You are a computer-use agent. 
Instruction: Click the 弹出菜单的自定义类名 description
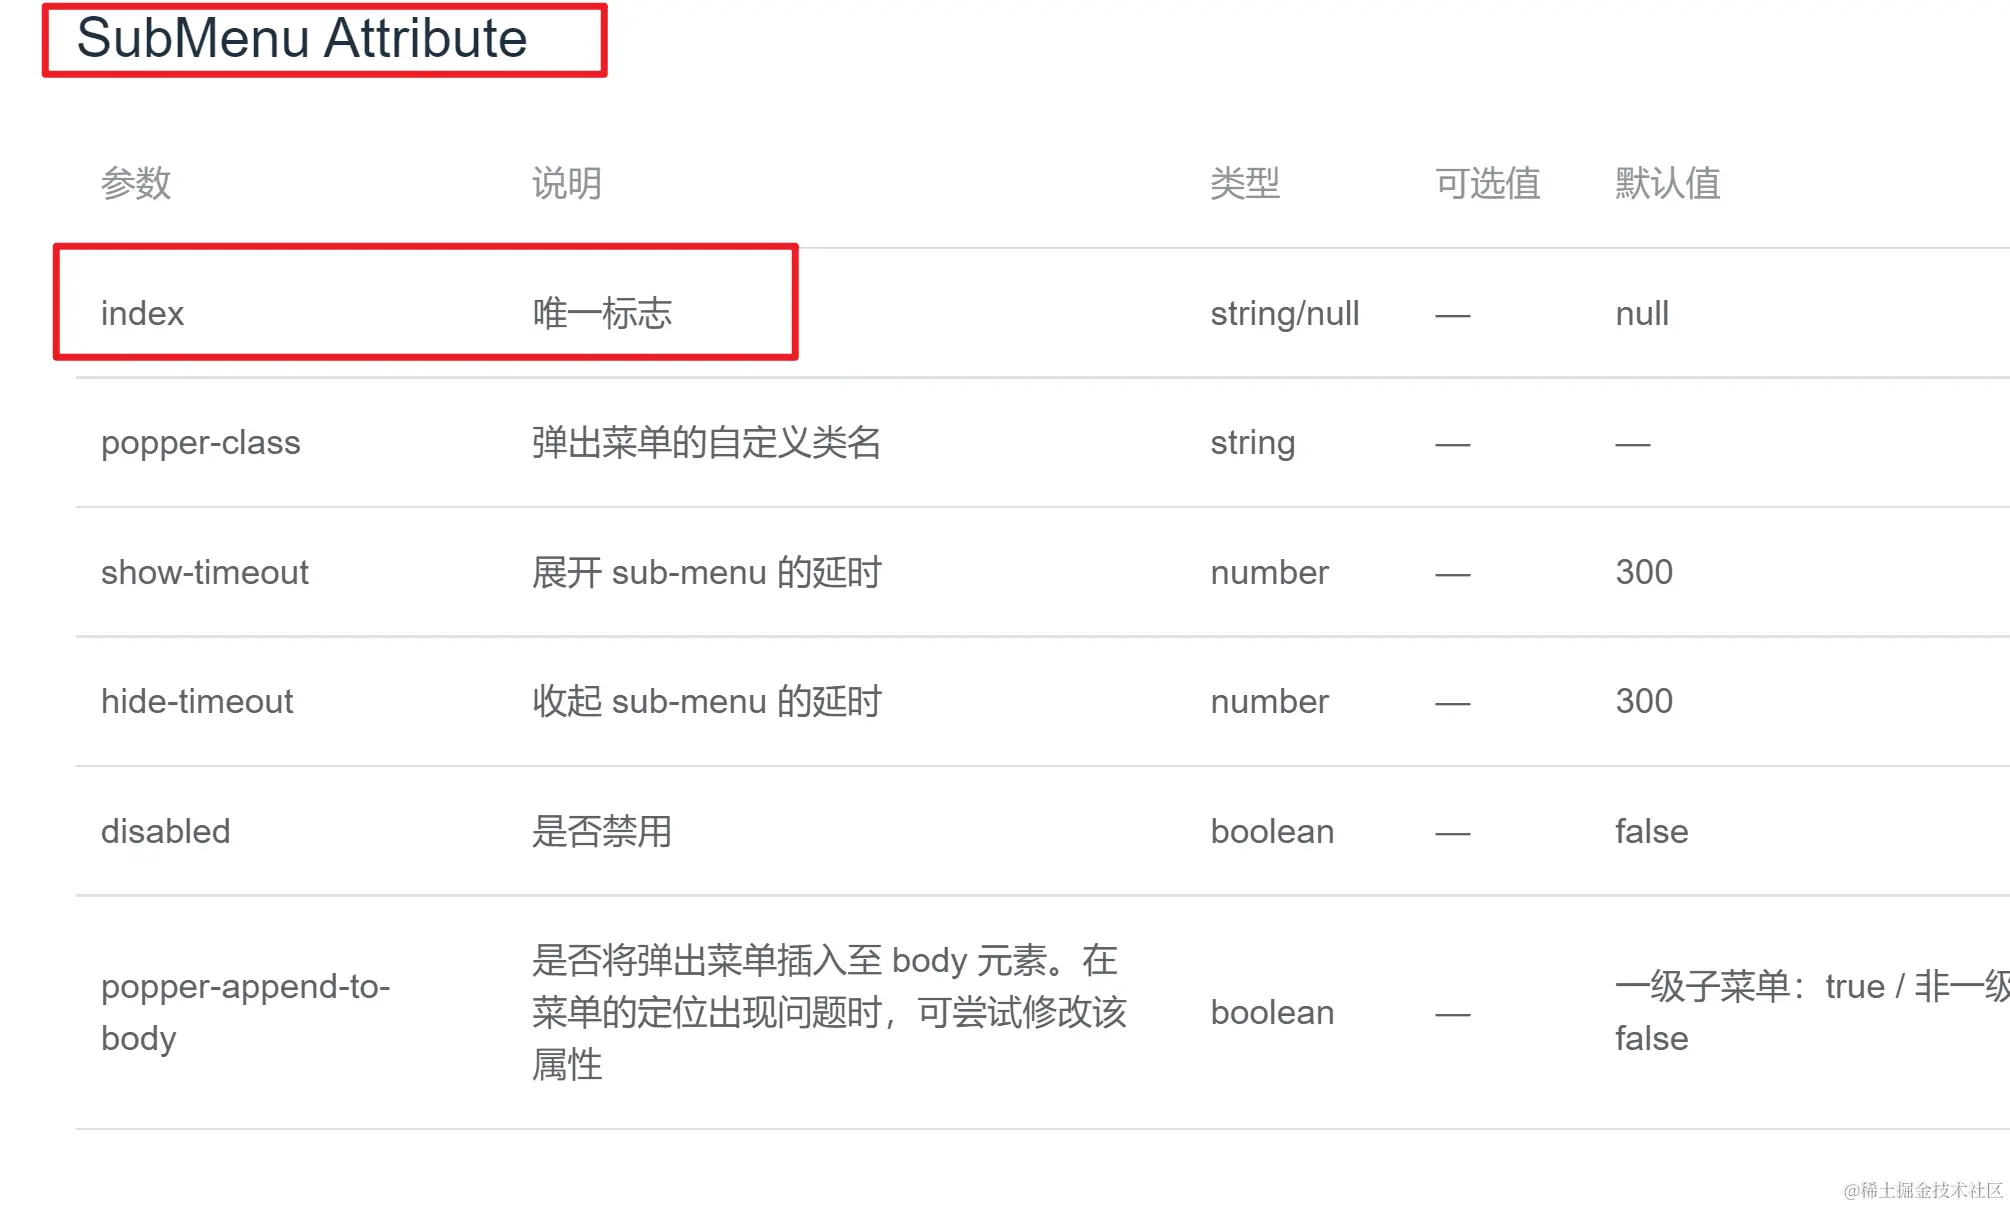click(706, 442)
